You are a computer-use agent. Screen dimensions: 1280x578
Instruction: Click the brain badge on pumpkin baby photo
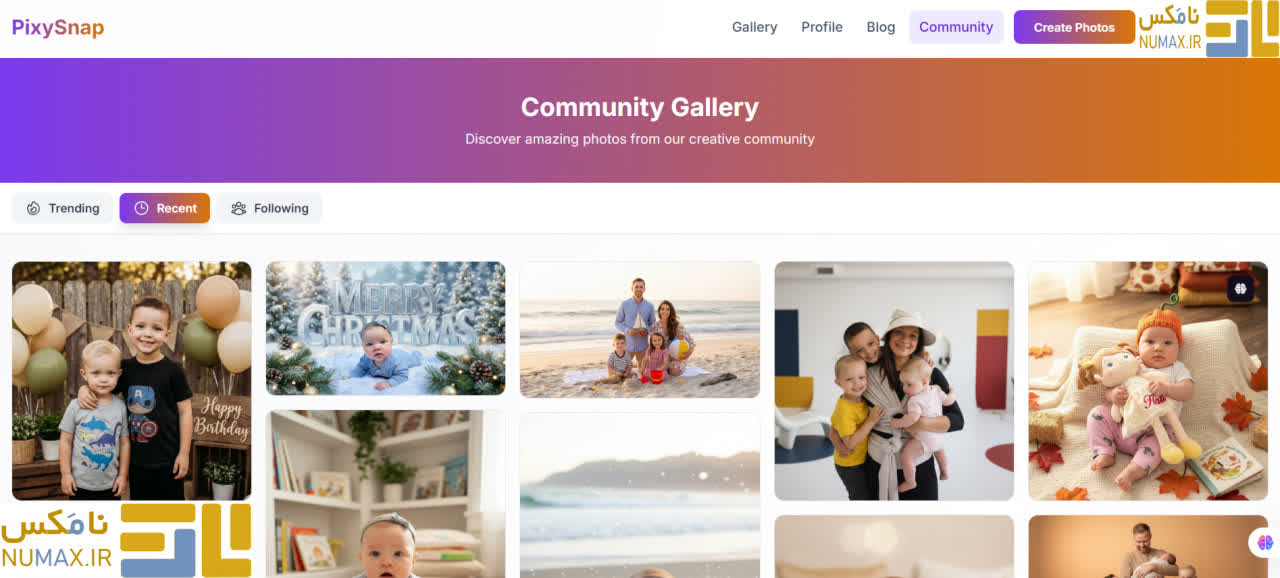pos(1241,288)
